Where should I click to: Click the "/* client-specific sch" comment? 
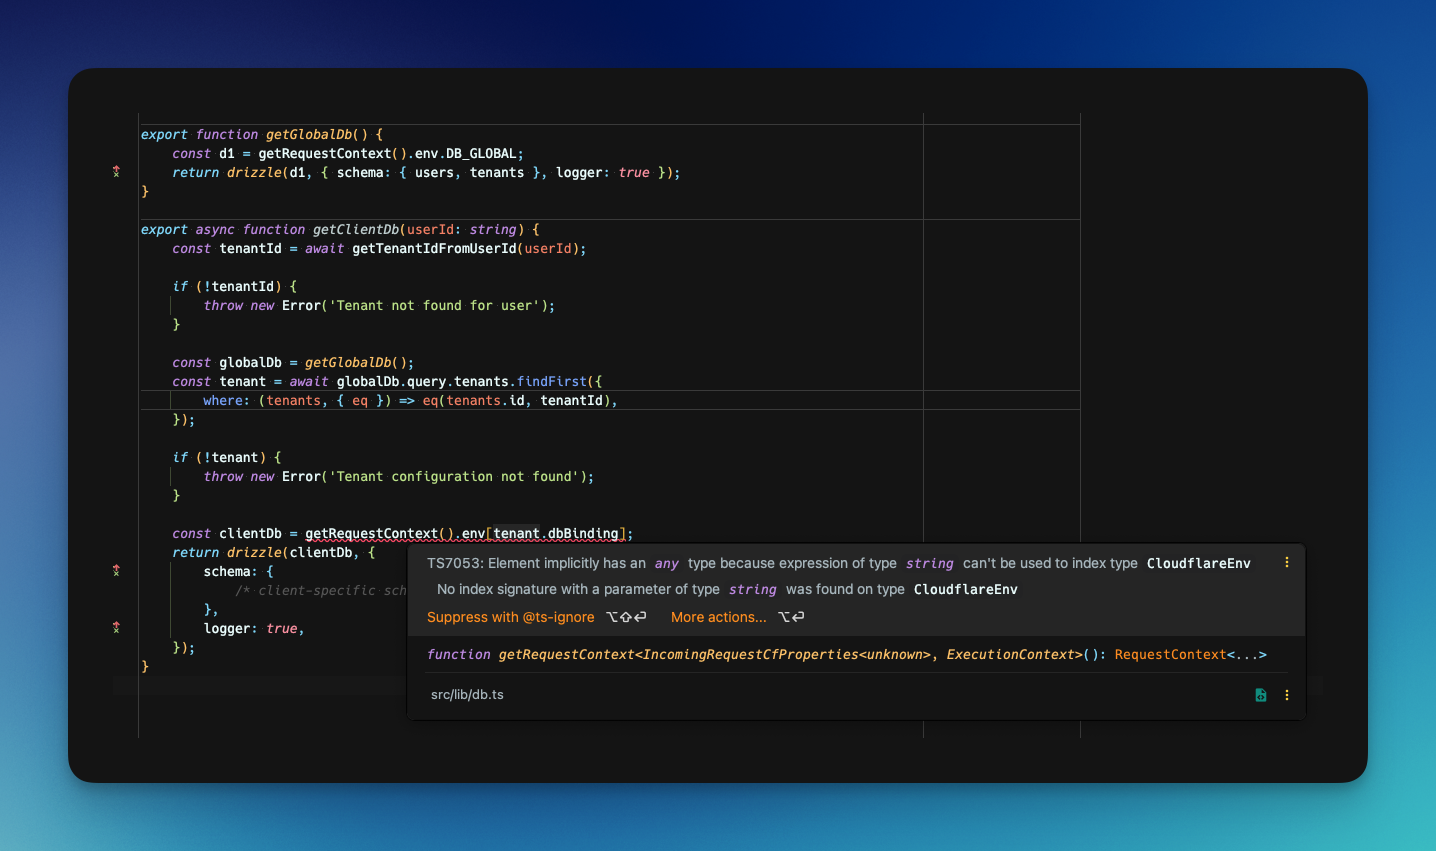[321, 590]
